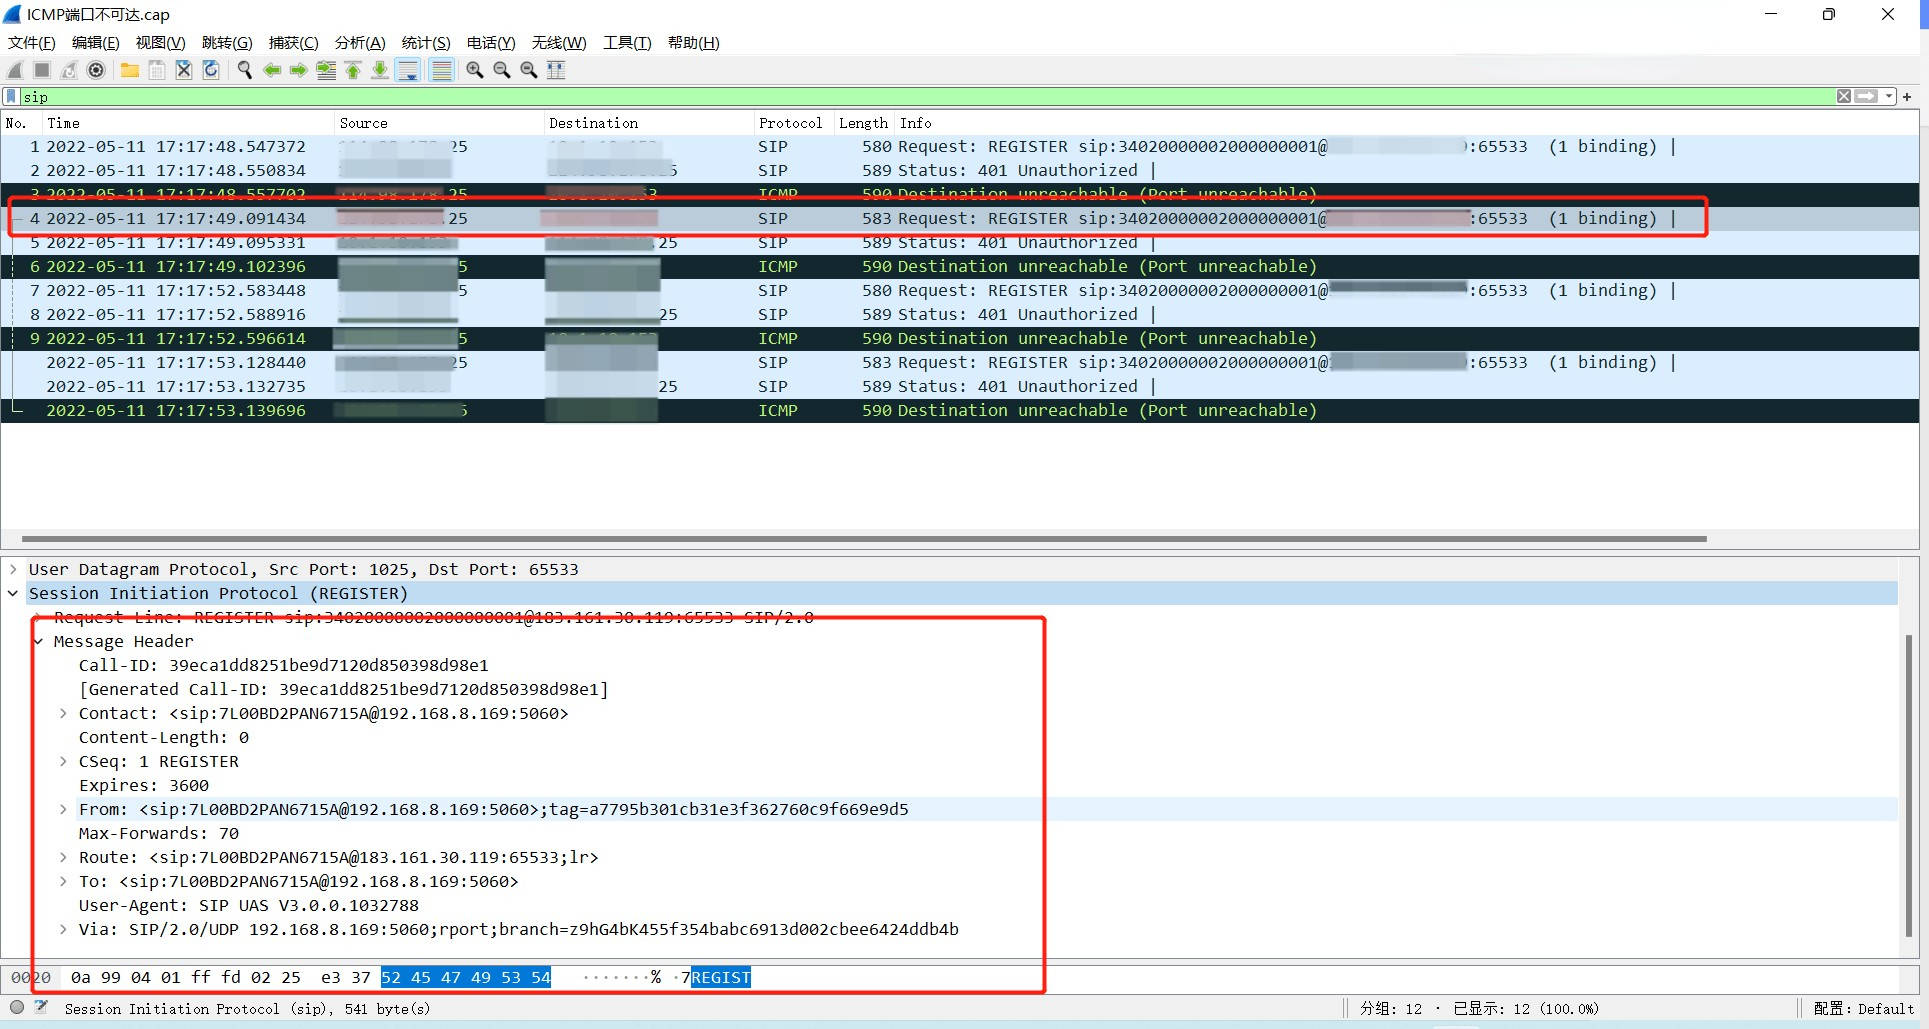1929x1029 pixels.
Task: Collapse Session Initiation Protocol section
Action: point(13,593)
